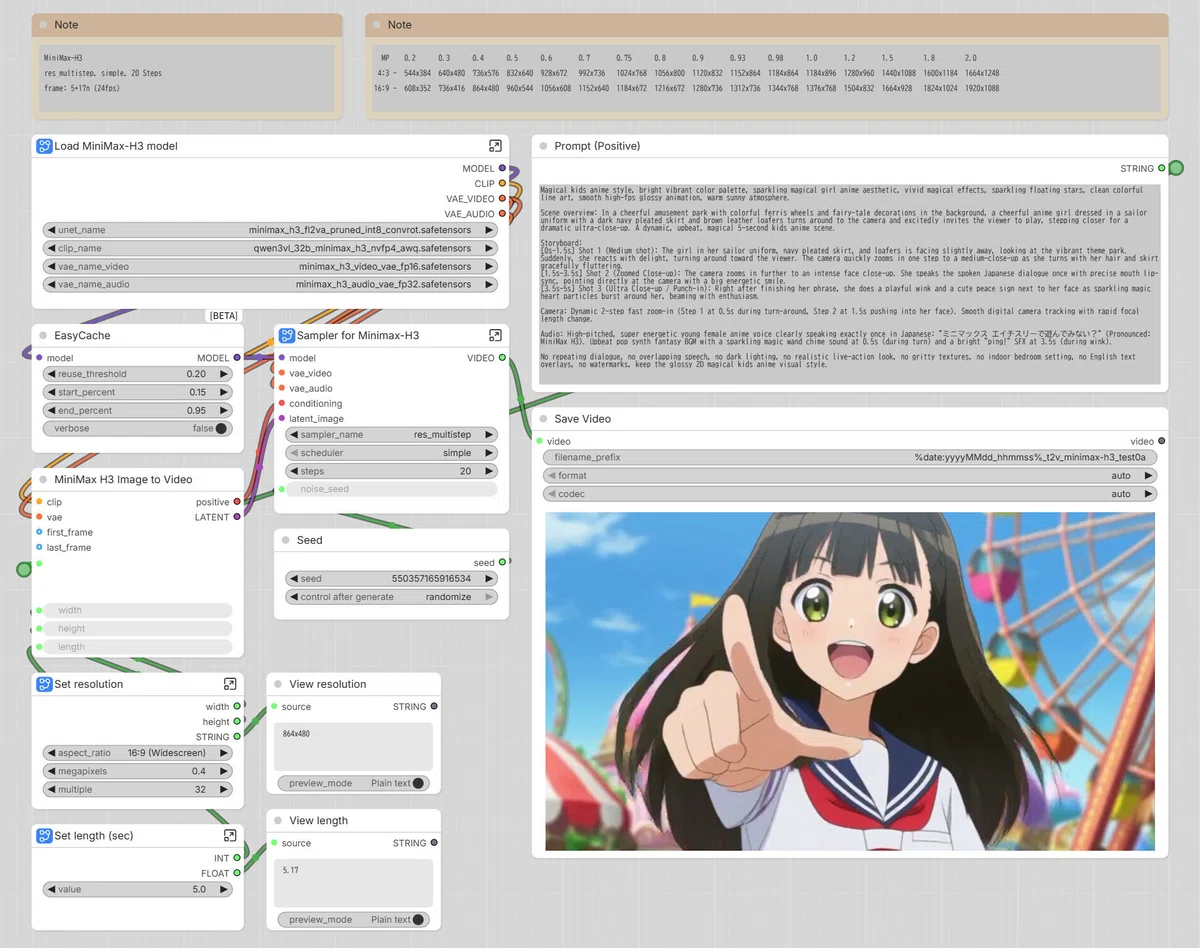Increase reuse_threshold with right arrow
The image size is (1200, 948).
224,374
